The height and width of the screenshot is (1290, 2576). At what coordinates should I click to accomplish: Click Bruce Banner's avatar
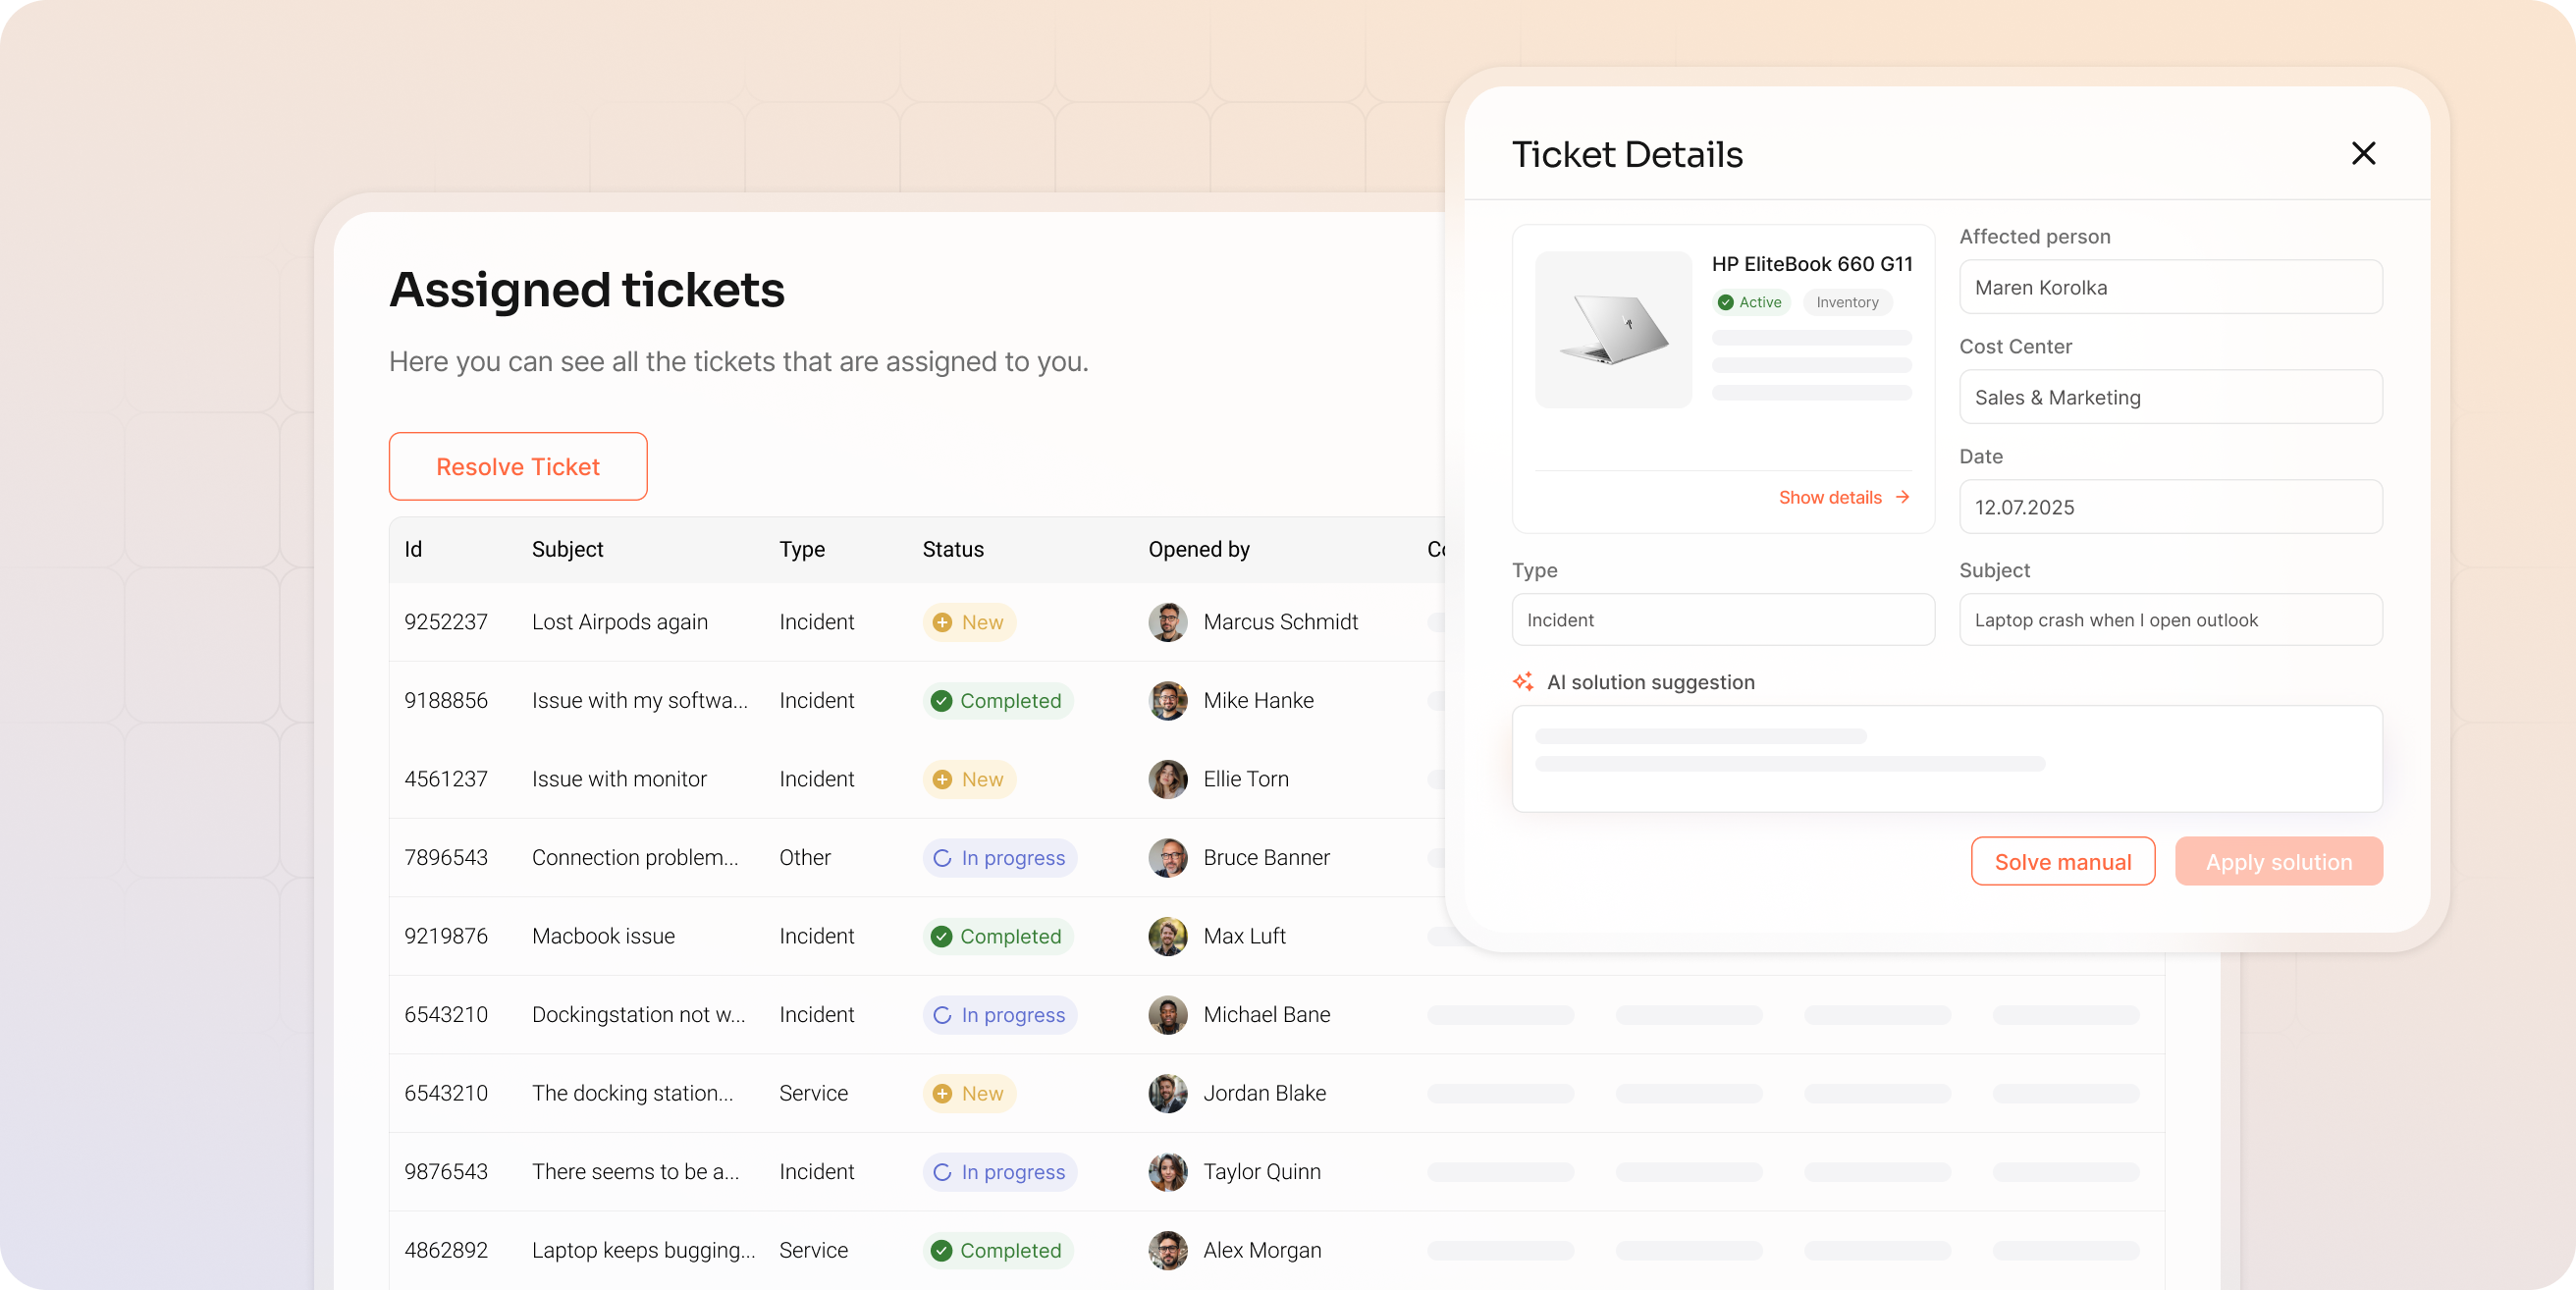click(1168, 858)
